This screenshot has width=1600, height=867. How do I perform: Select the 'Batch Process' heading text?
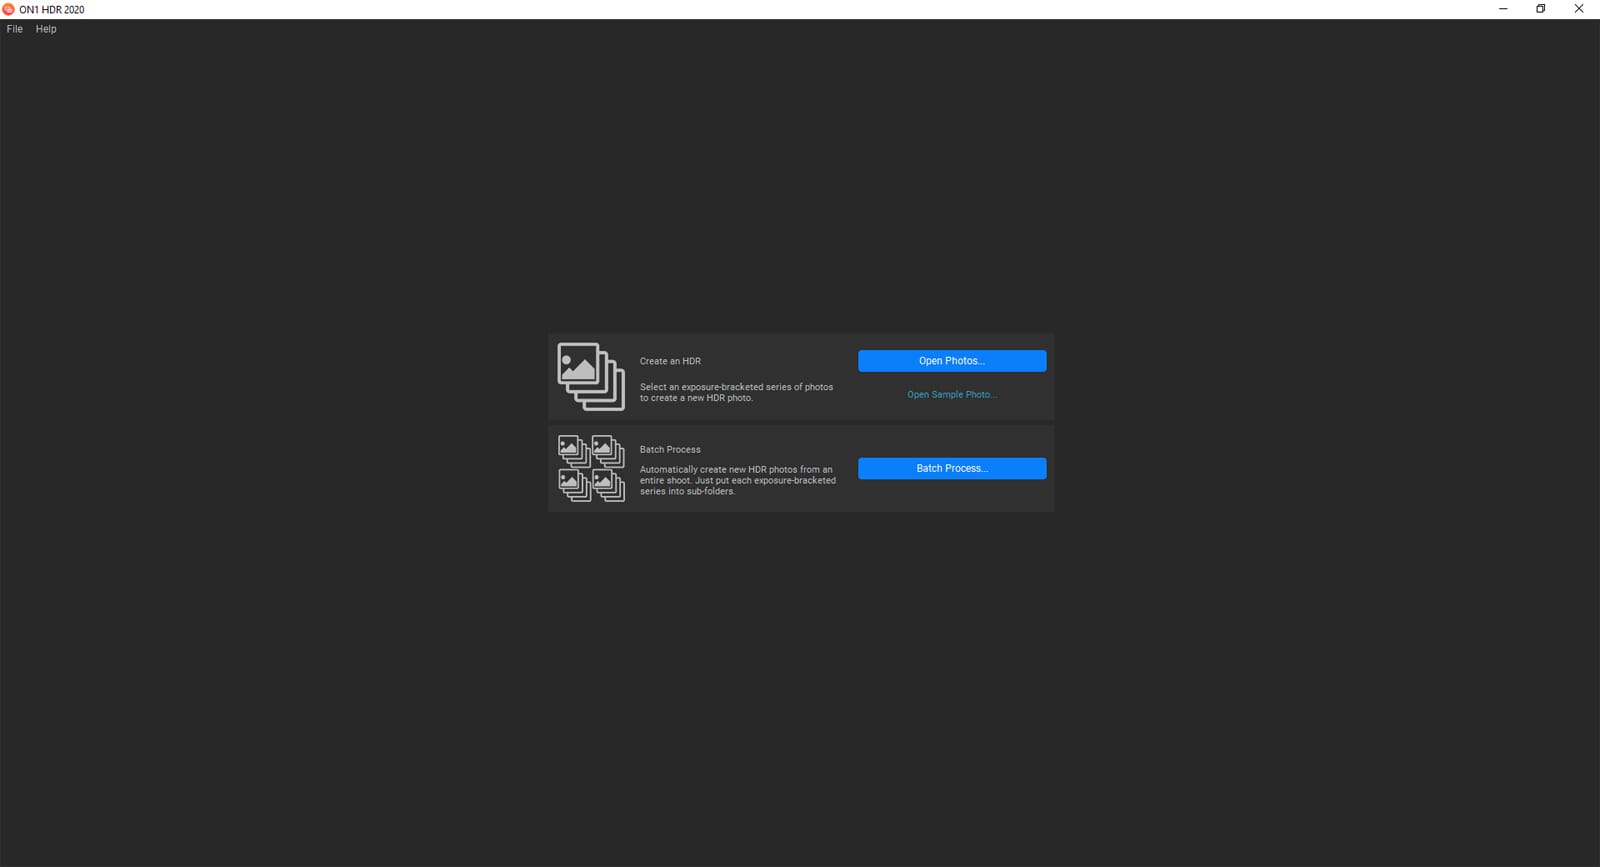[670, 450]
